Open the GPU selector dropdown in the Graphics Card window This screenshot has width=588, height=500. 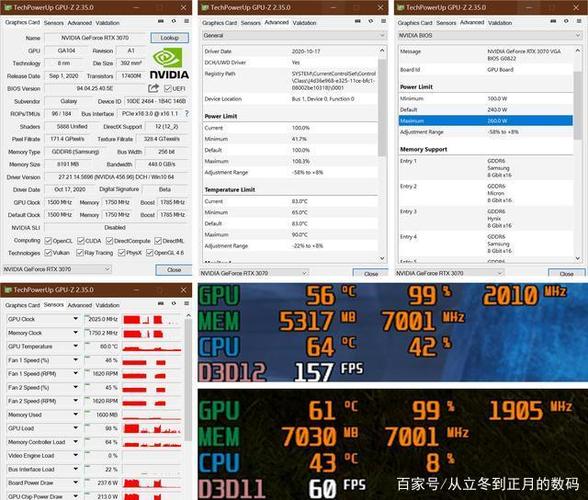coord(57,269)
